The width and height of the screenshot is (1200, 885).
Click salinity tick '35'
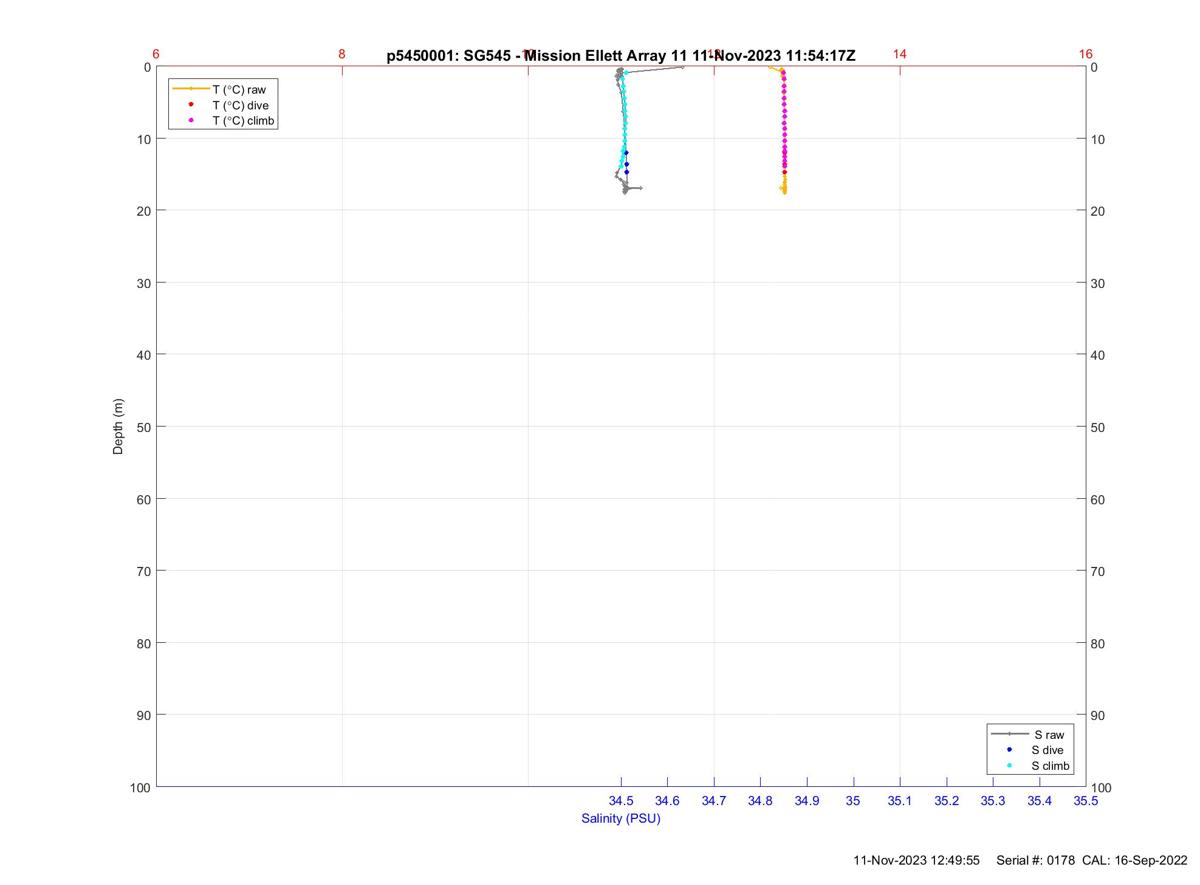coord(853,801)
